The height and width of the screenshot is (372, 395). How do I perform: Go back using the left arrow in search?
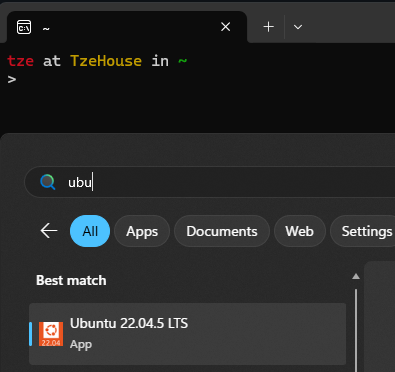tap(49, 231)
